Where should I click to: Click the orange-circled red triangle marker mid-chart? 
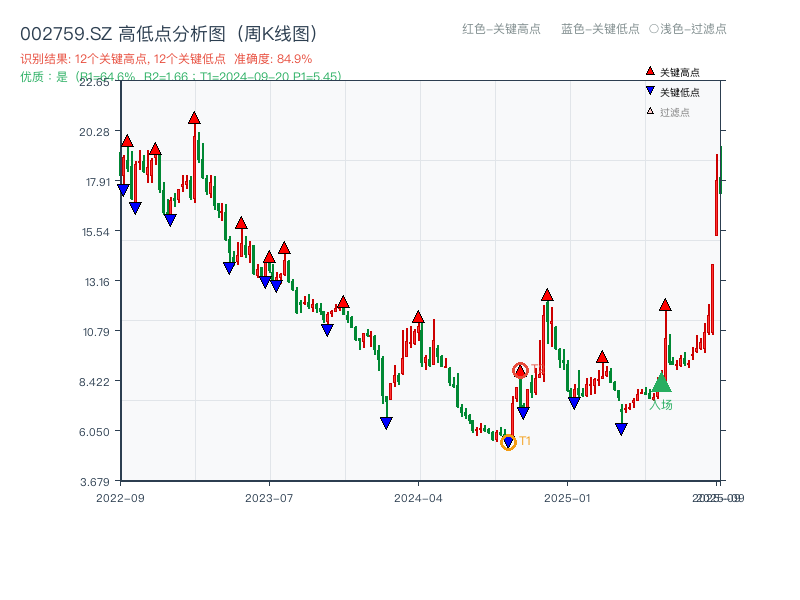(x=521, y=369)
